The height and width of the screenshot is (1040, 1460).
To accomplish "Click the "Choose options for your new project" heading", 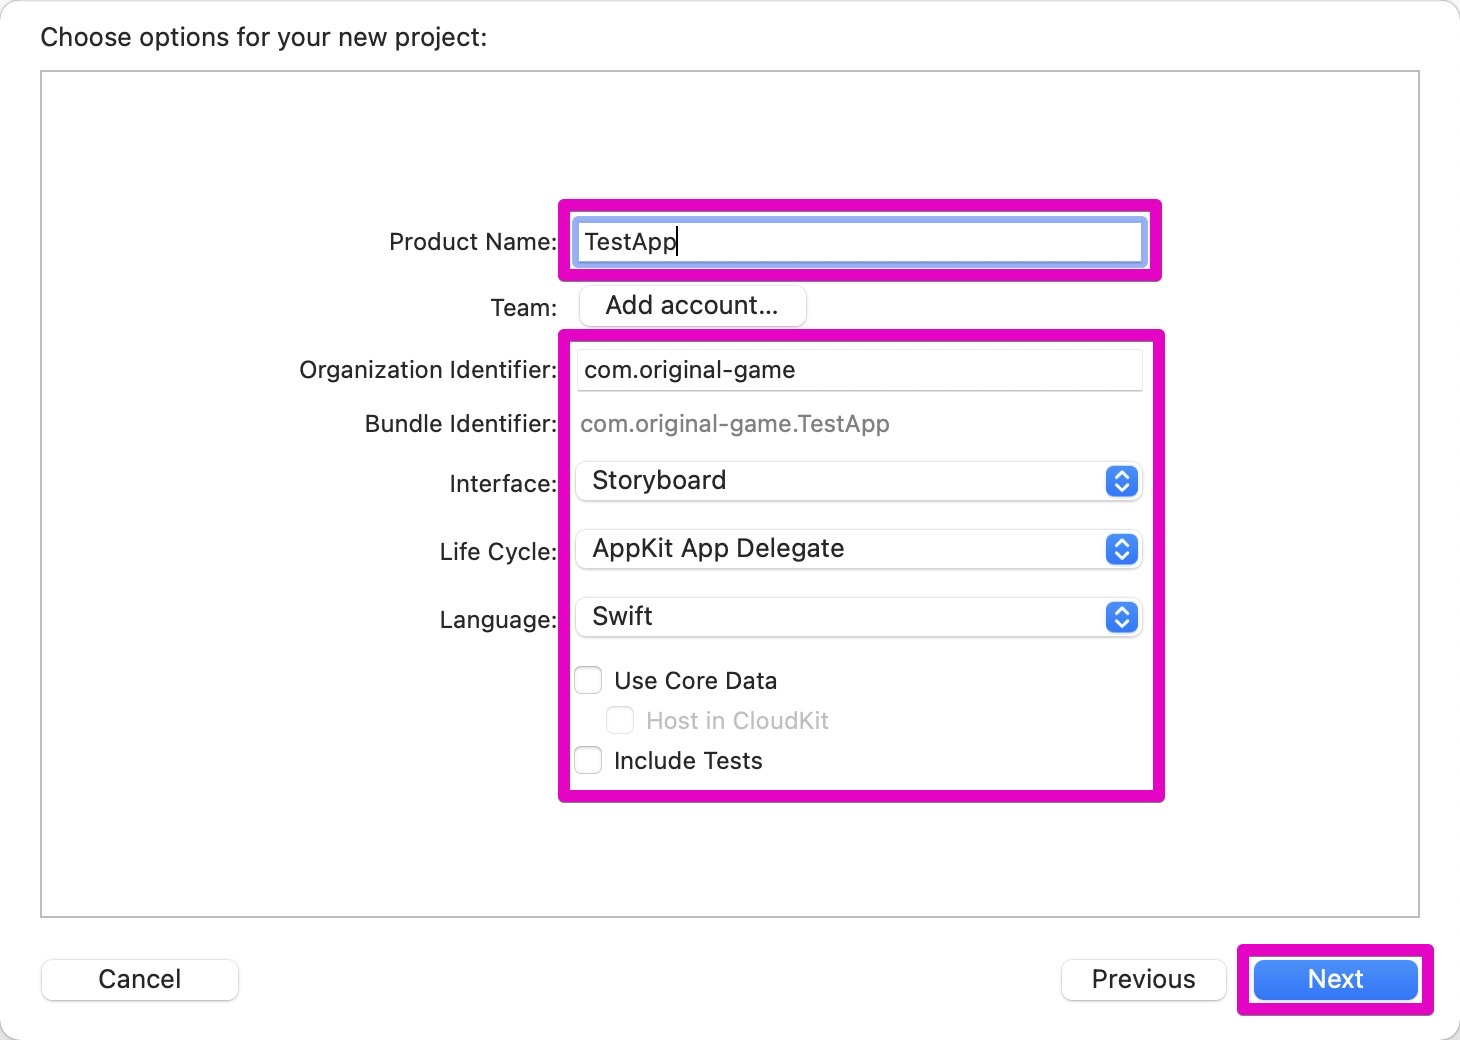I will point(264,38).
